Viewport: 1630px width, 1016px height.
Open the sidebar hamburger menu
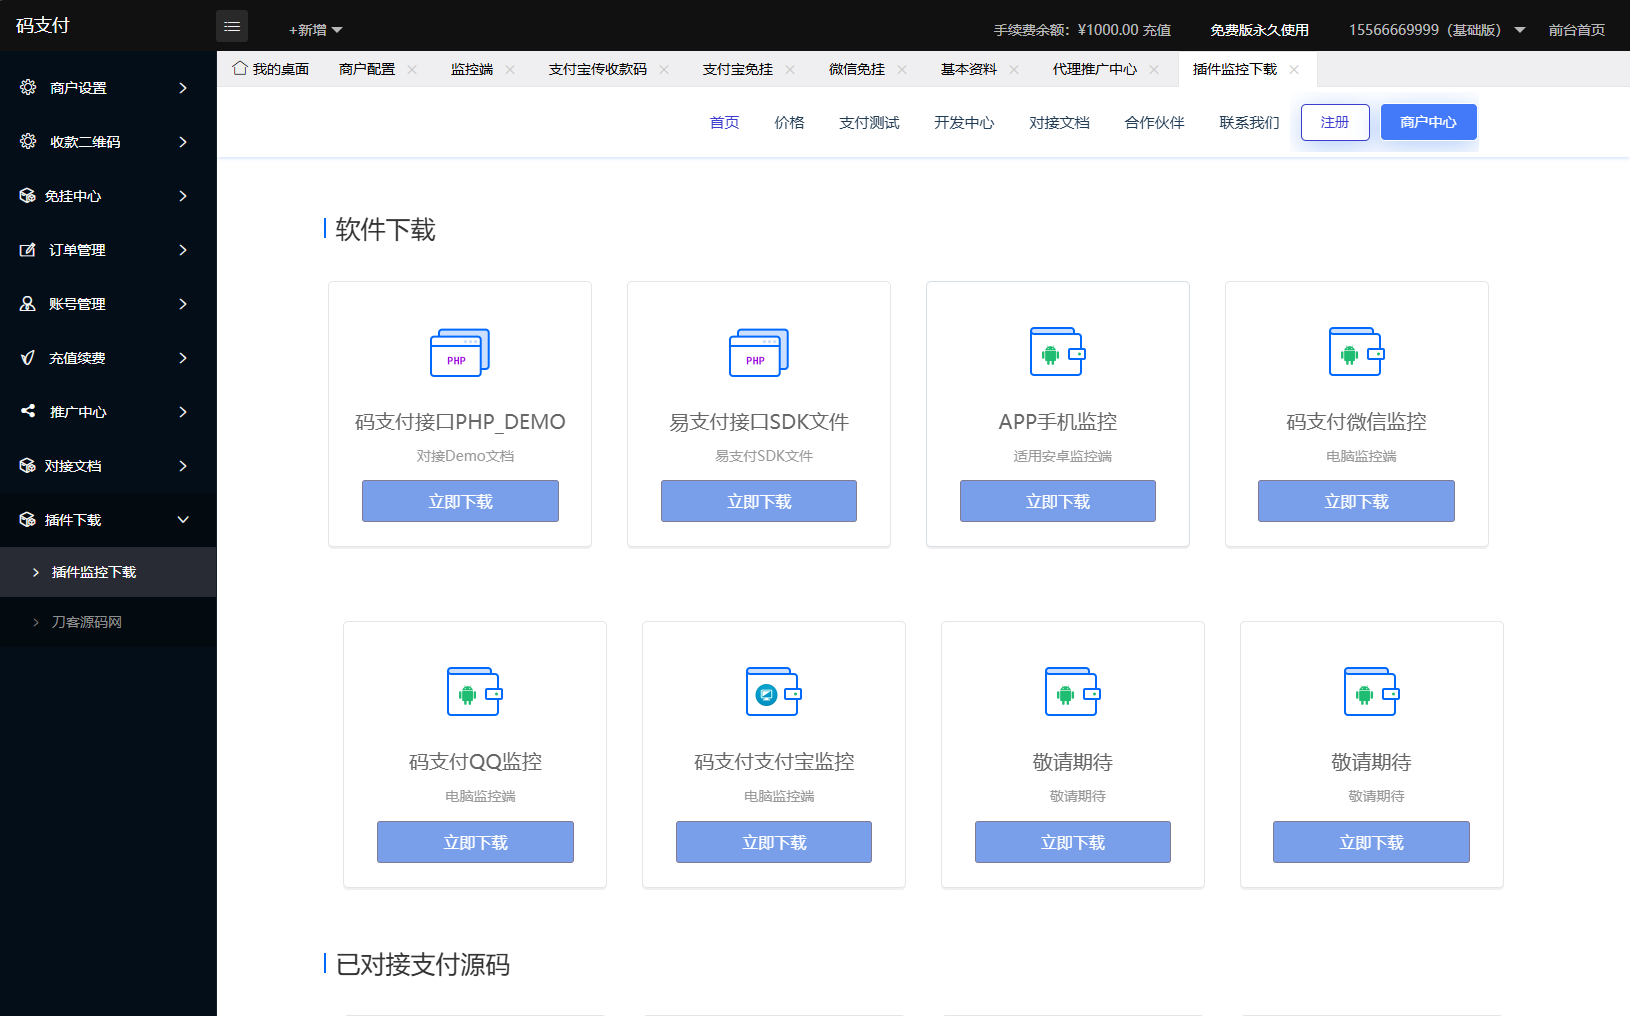tap(232, 26)
